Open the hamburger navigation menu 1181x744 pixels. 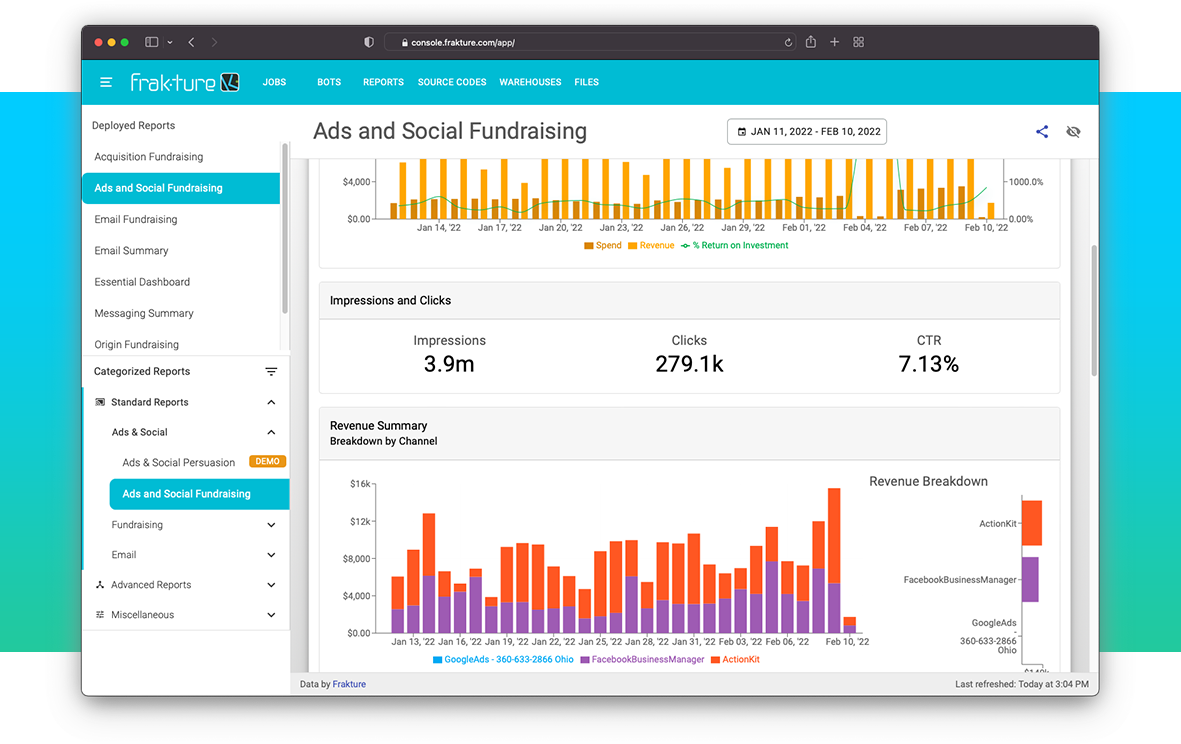tap(105, 82)
